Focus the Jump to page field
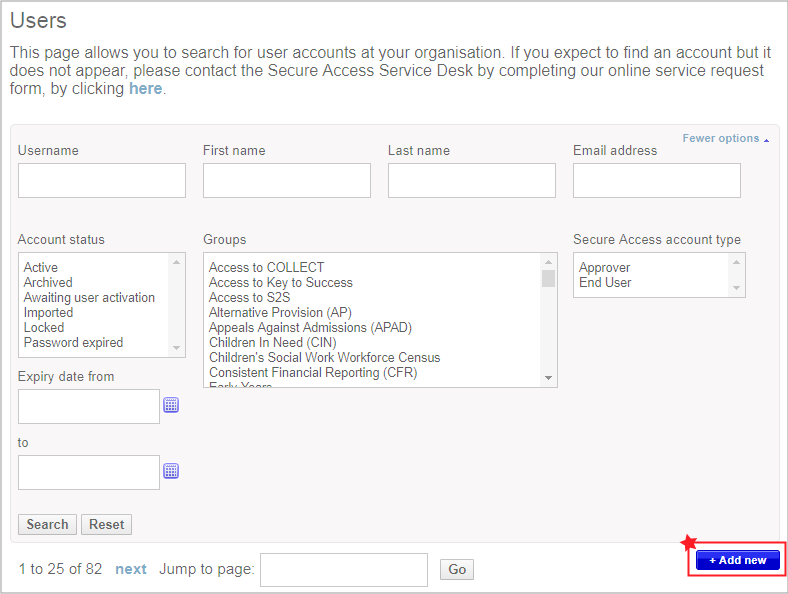The image size is (788, 594). point(344,570)
